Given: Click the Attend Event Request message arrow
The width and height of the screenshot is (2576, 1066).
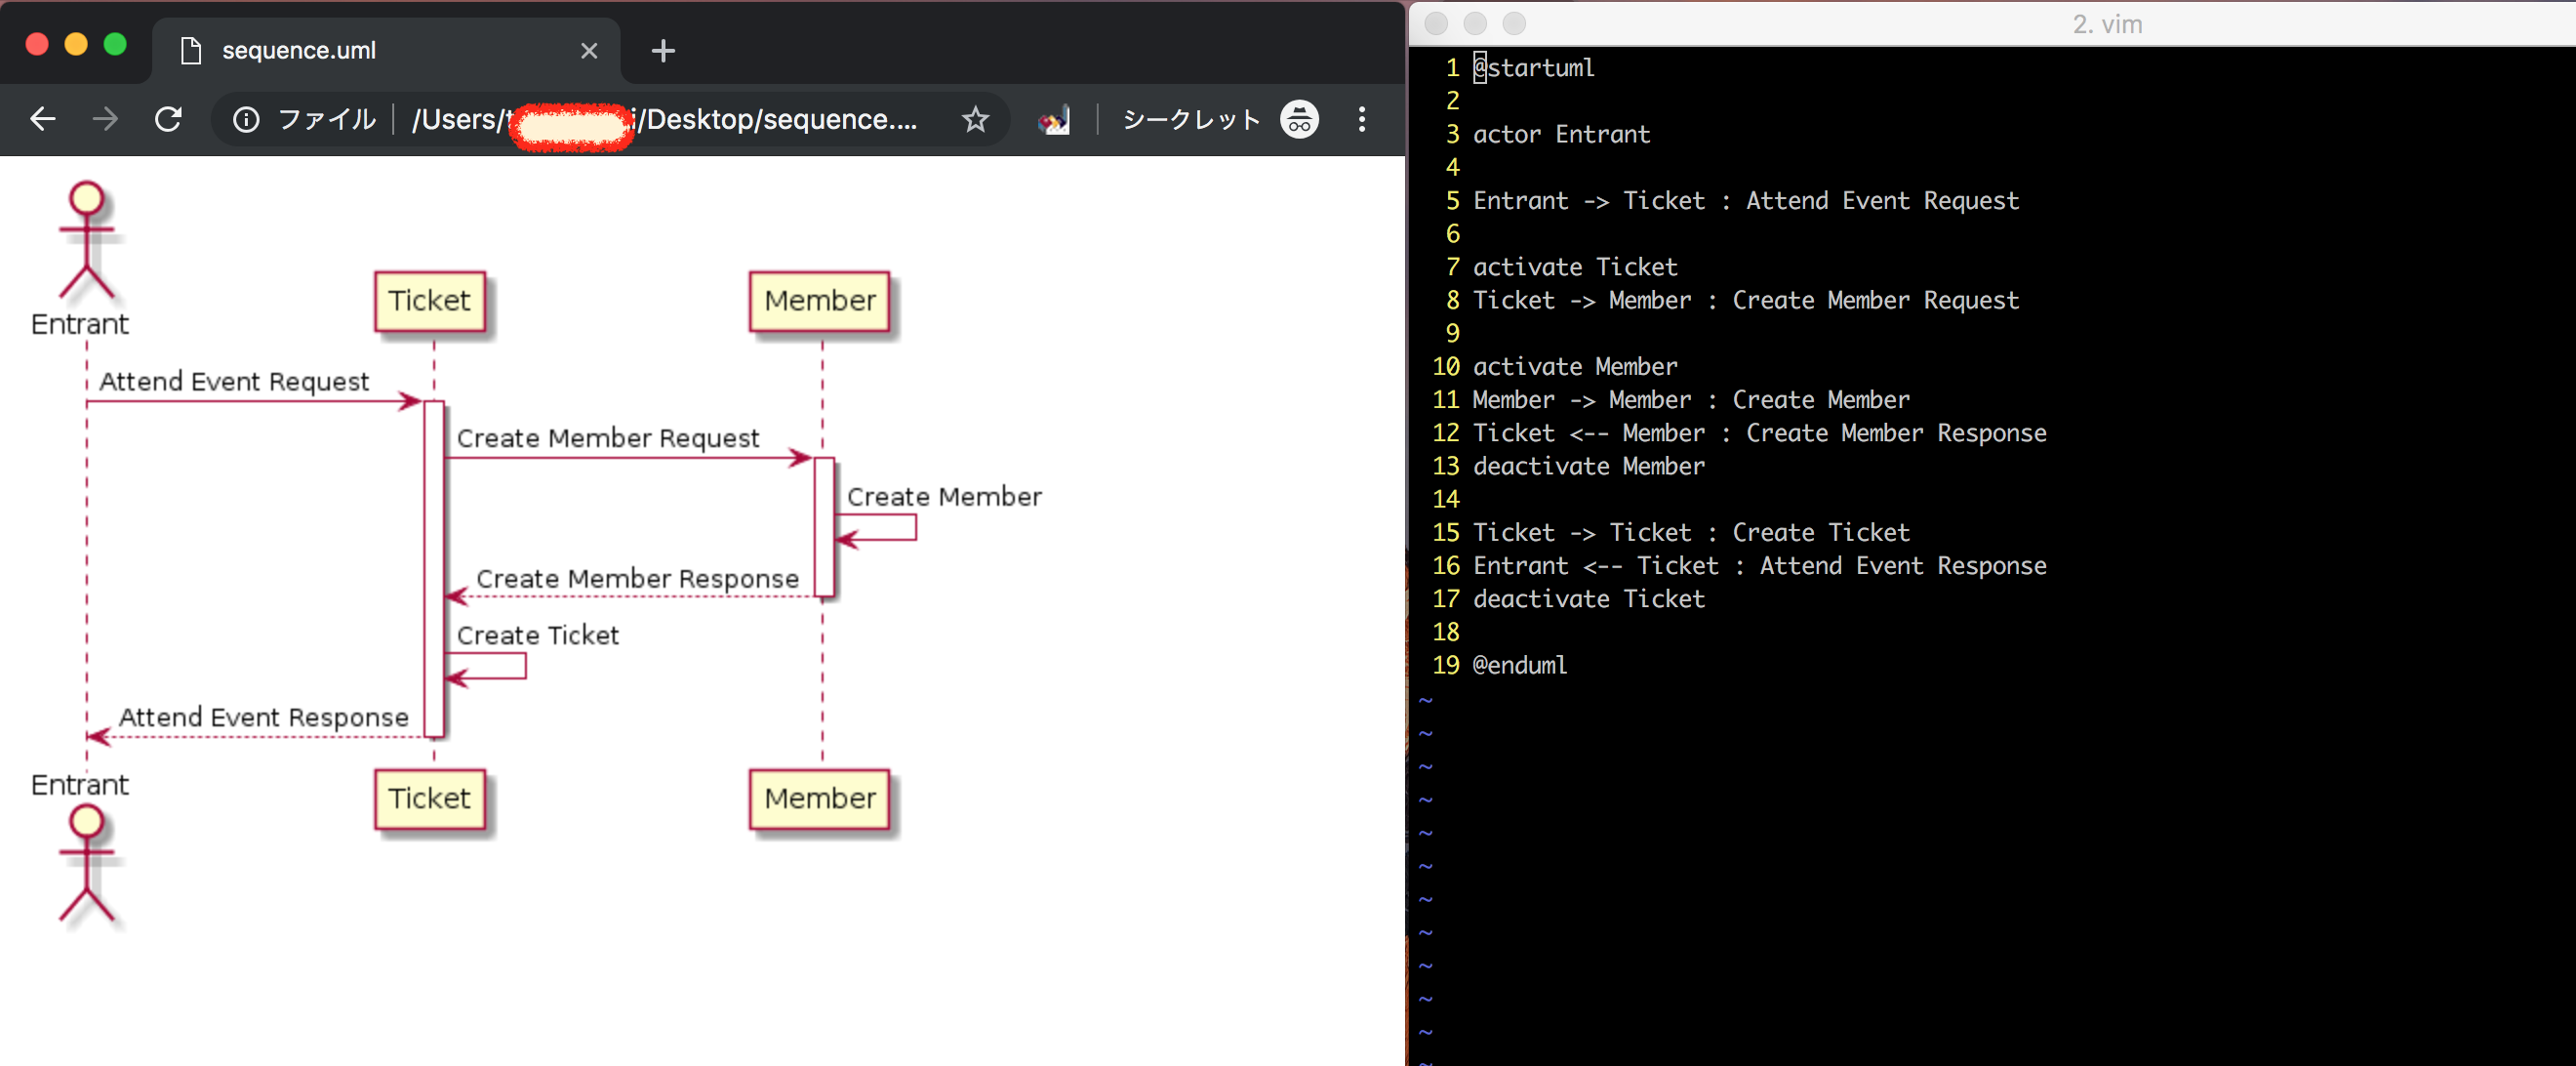Looking at the screenshot, I should 250,401.
